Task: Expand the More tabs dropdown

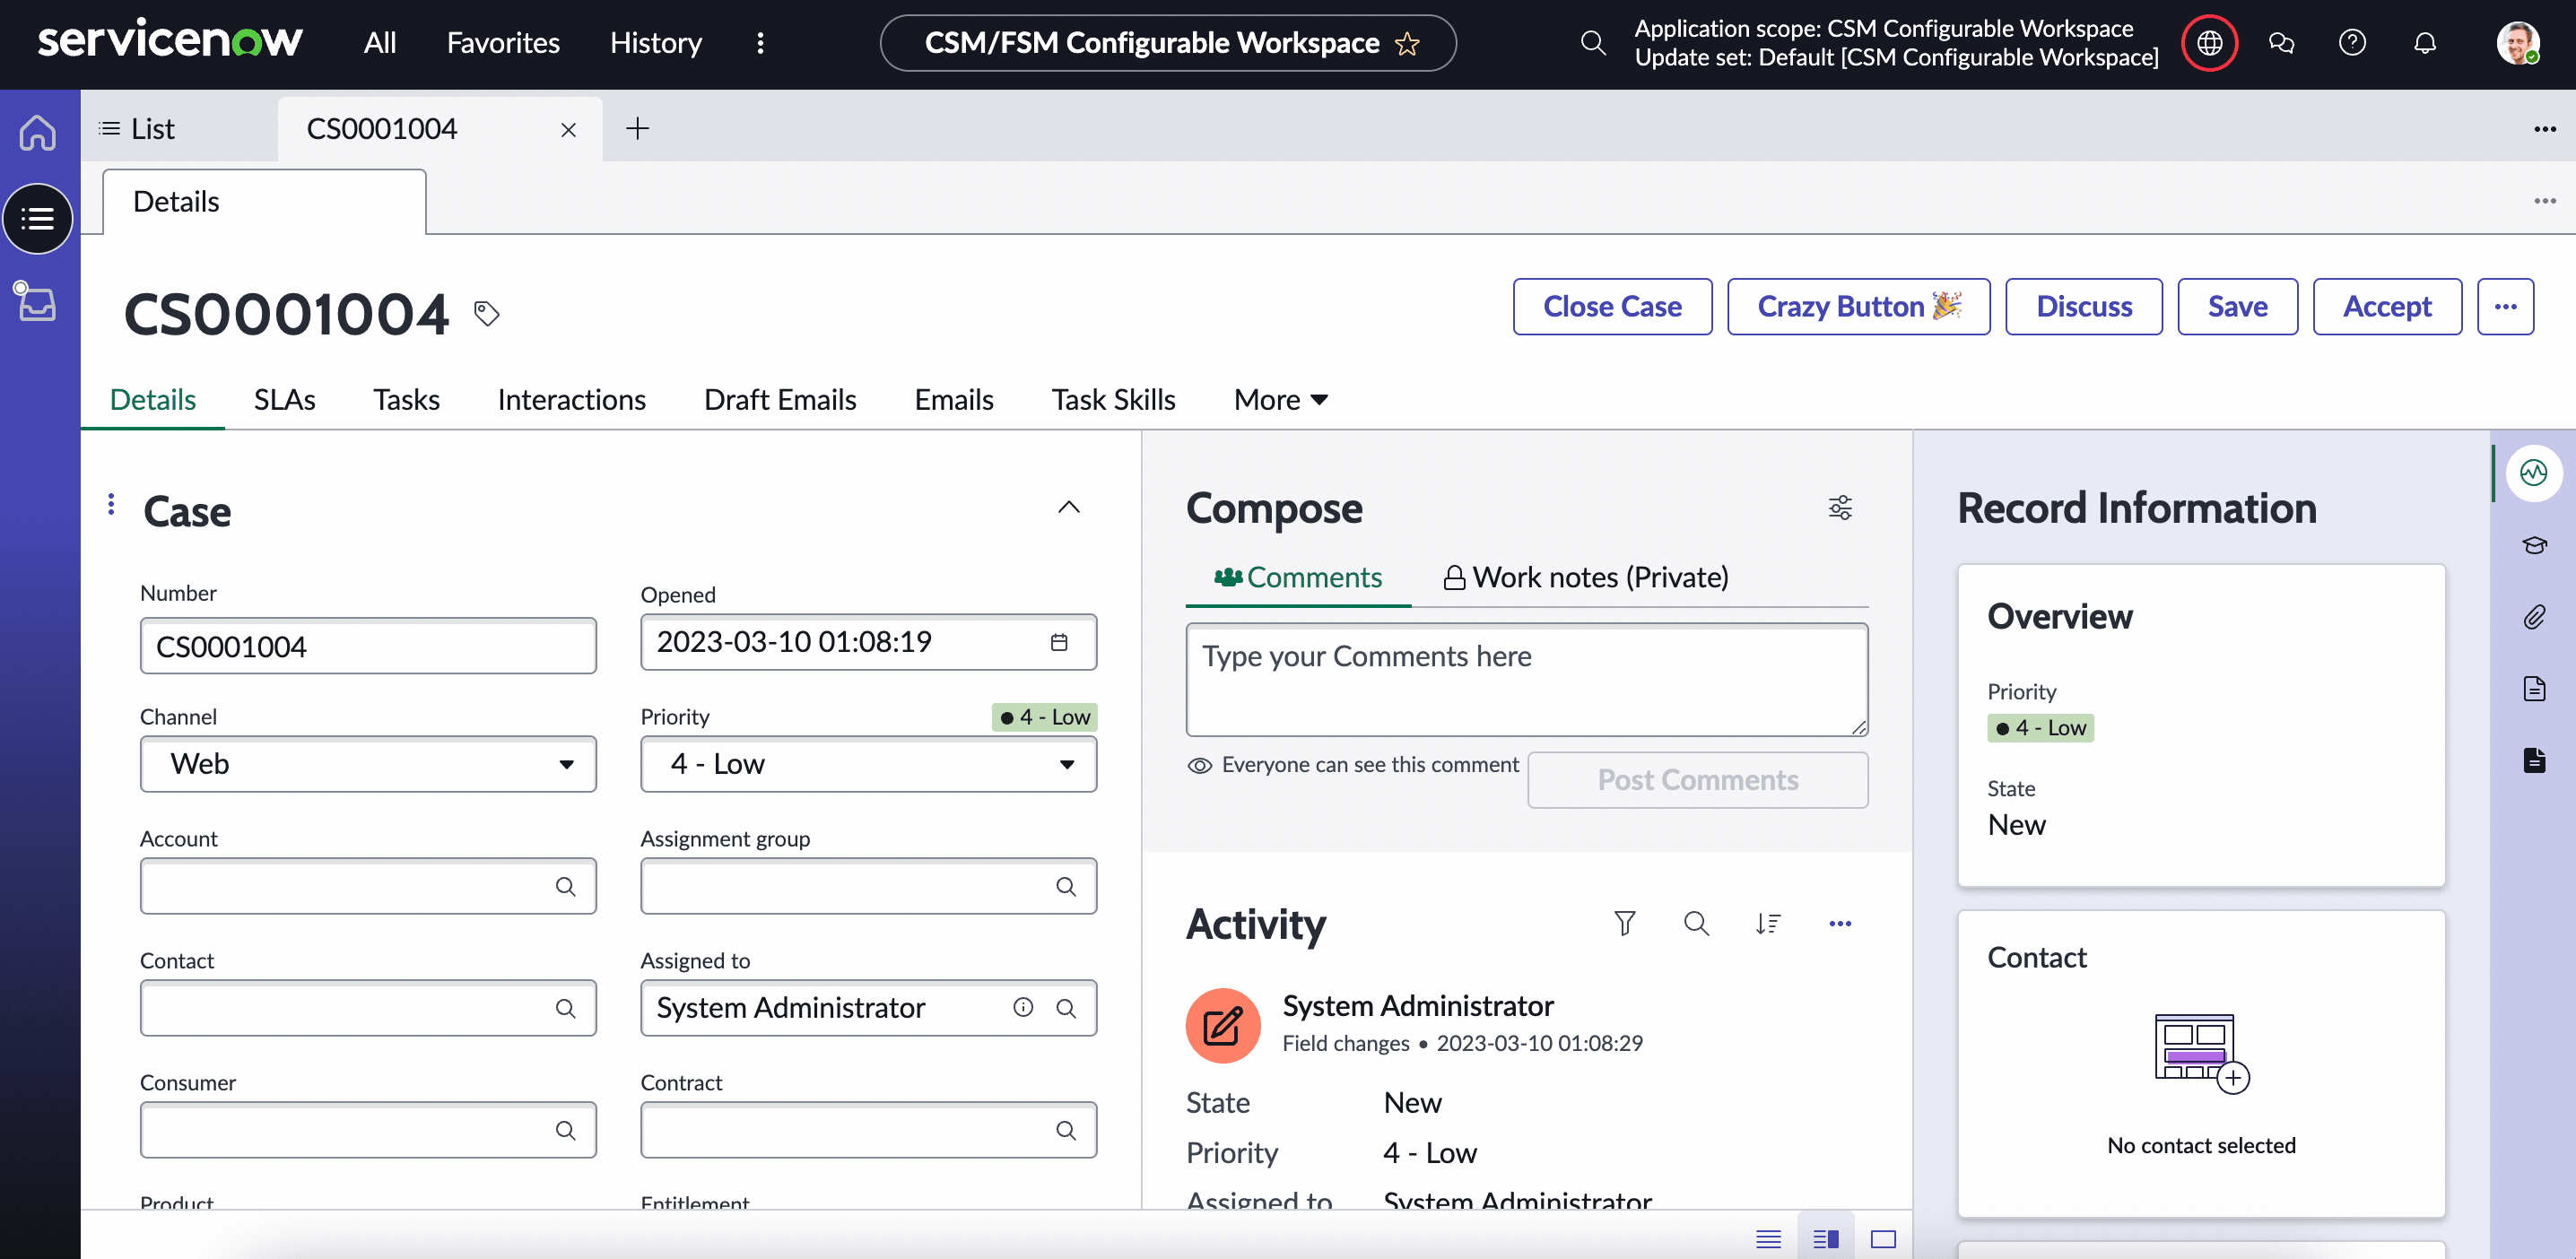Action: [x=1280, y=400]
